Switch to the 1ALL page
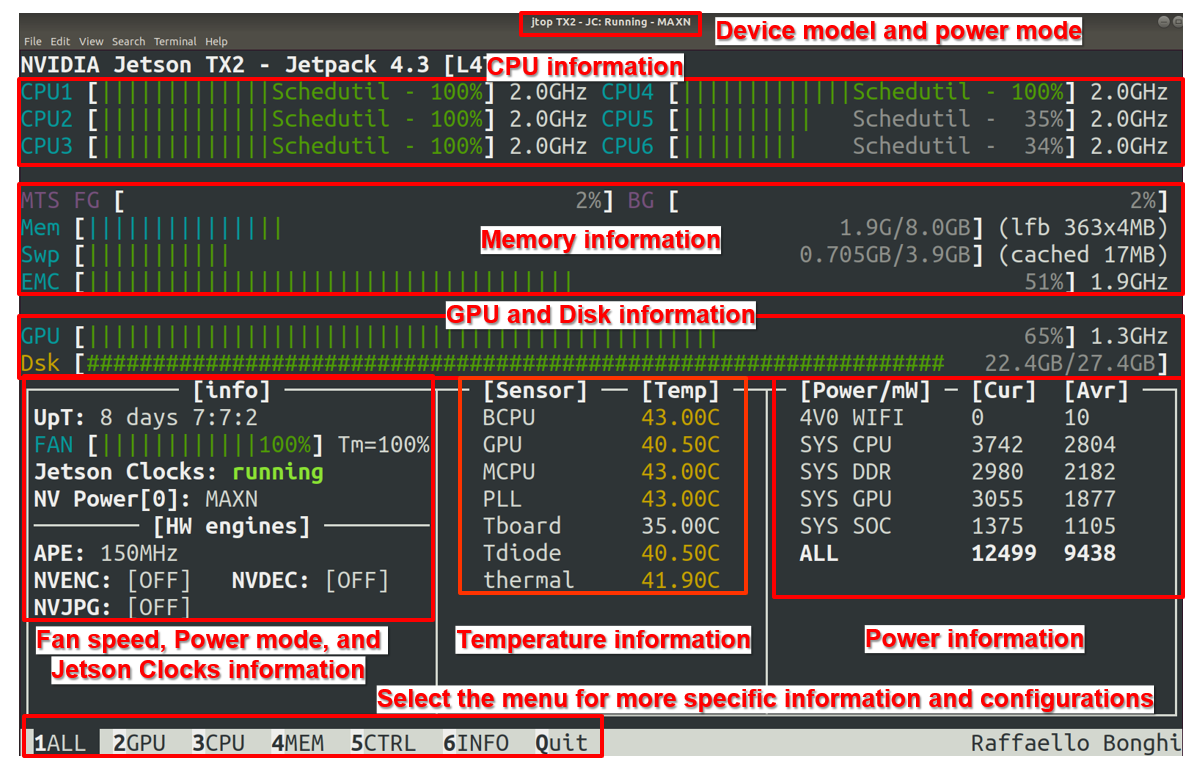Screen dimensions: 1185x758 point(60,743)
